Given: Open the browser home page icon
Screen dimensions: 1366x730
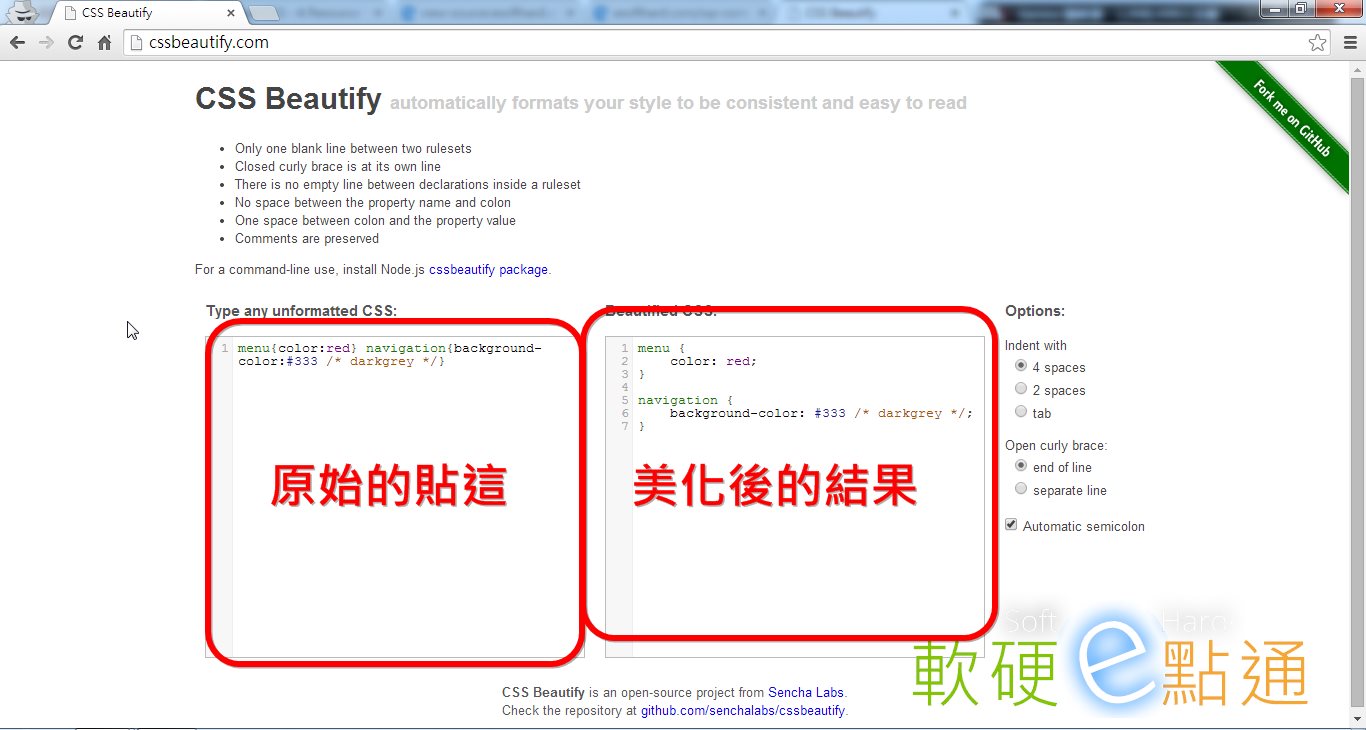Looking at the screenshot, I should click(x=104, y=43).
